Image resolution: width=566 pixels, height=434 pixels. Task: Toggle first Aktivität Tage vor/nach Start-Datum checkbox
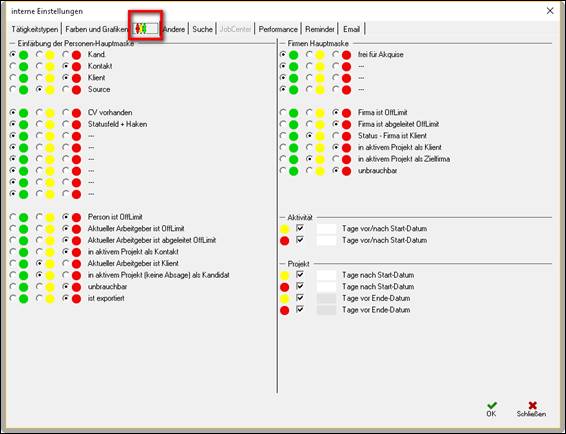click(300, 228)
